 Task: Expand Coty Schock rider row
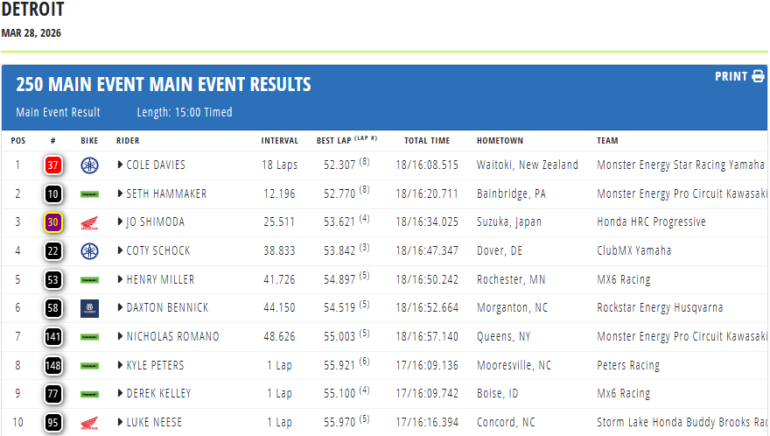click(x=120, y=251)
